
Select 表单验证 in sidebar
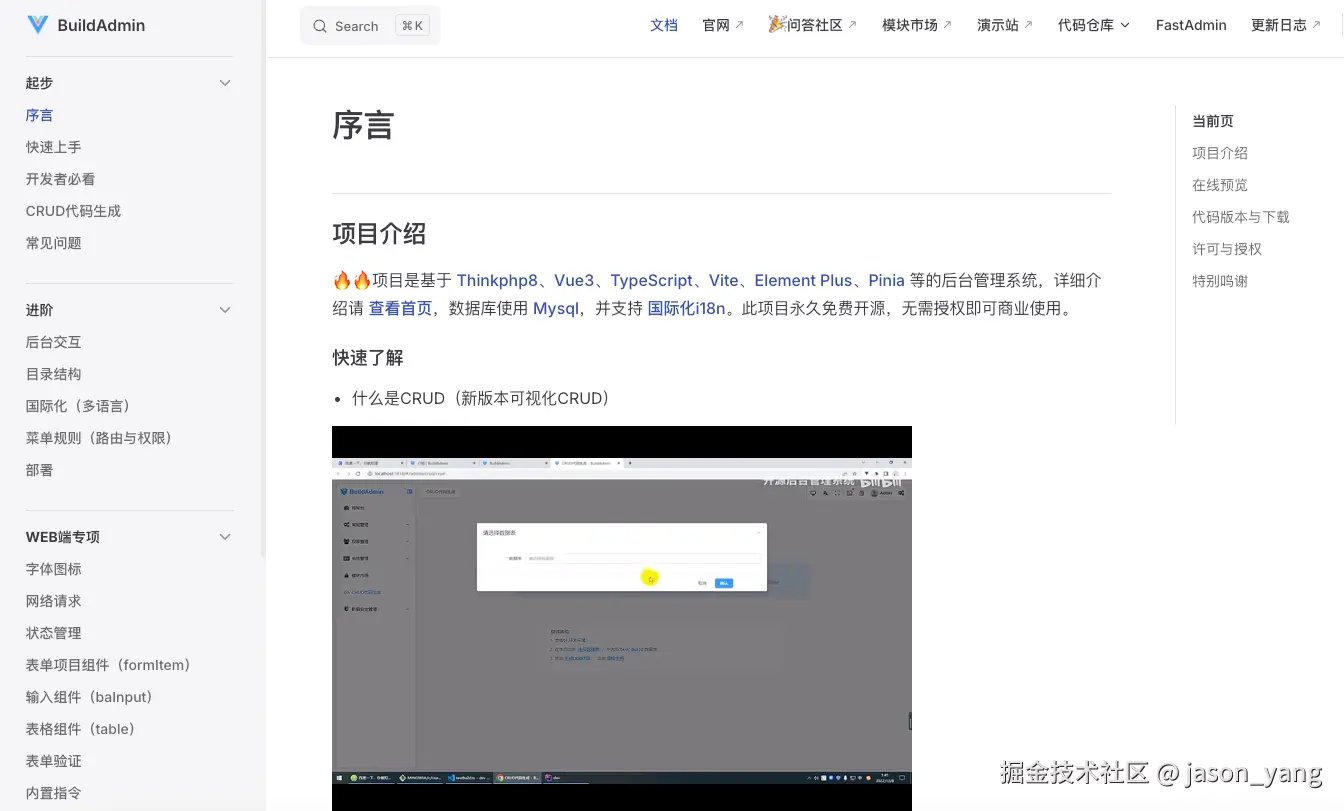(54, 761)
